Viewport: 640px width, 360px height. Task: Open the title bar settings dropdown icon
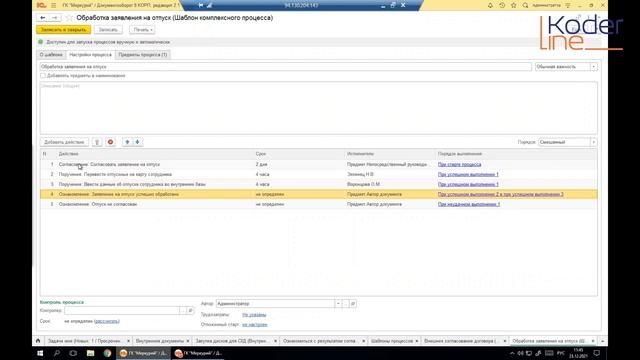tap(568, 5)
